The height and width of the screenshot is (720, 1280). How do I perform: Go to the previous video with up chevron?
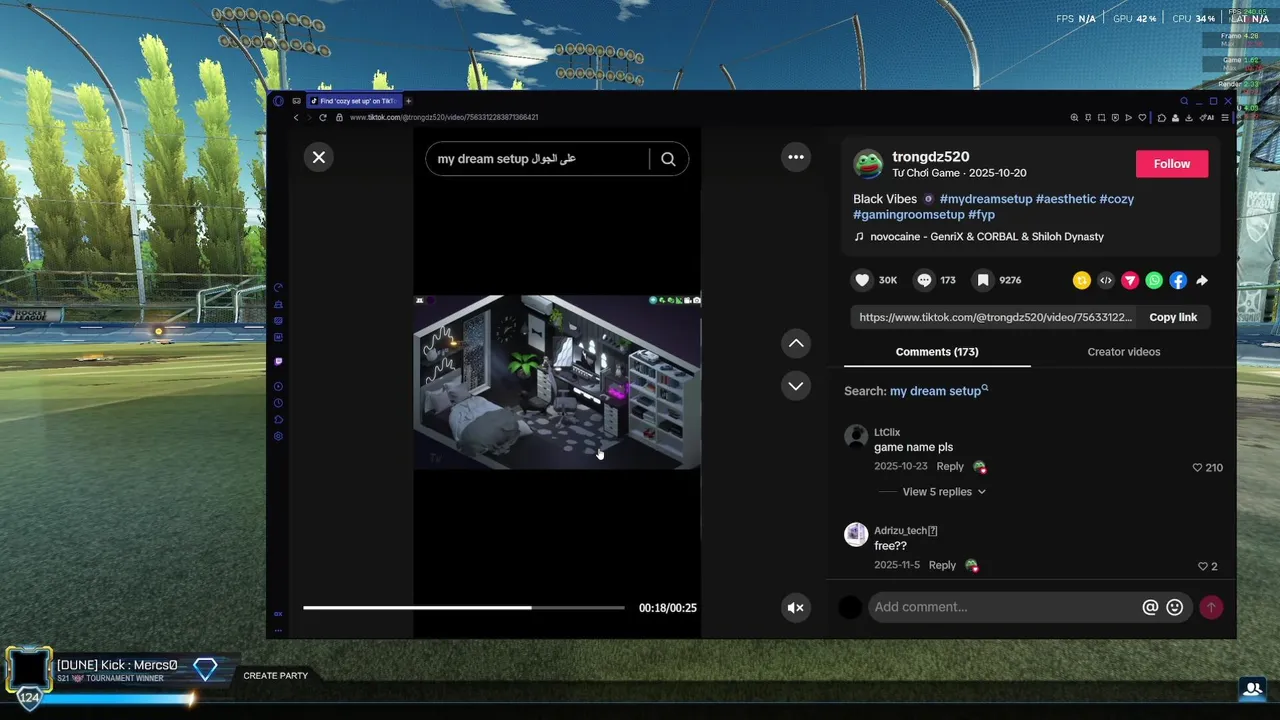click(x=796, y=343)
